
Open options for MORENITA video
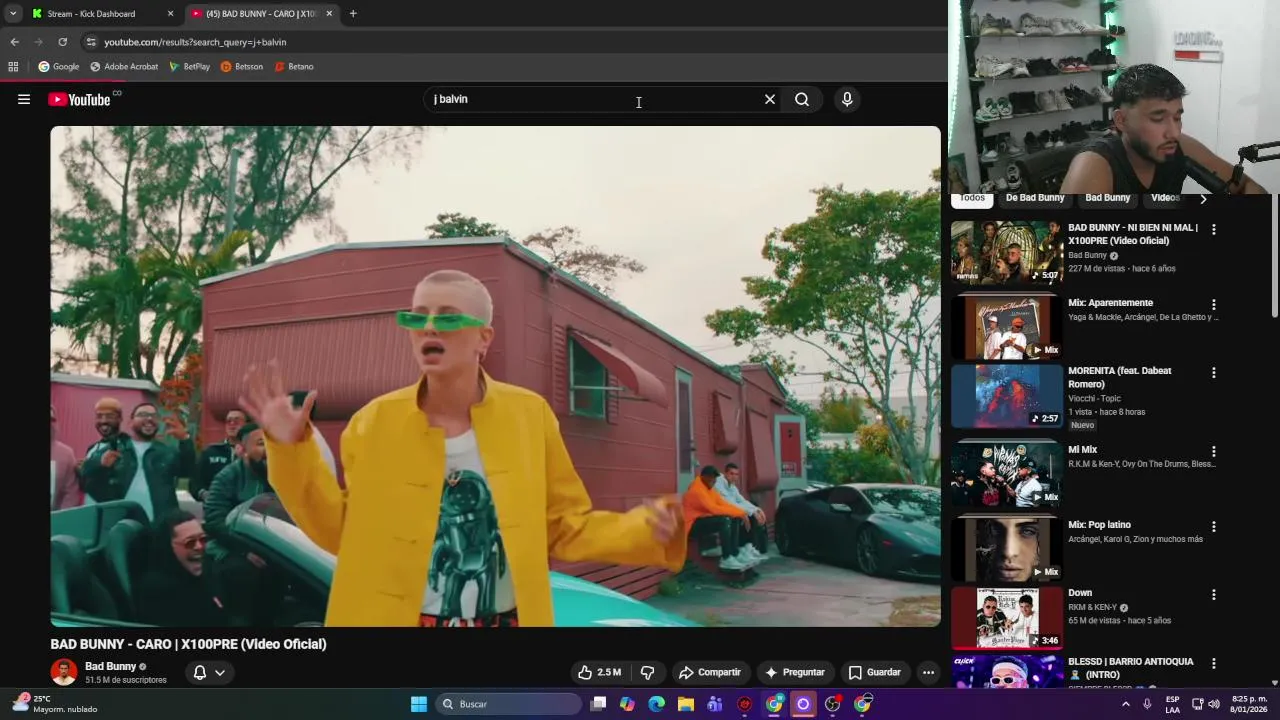[x=1214, y=372]
